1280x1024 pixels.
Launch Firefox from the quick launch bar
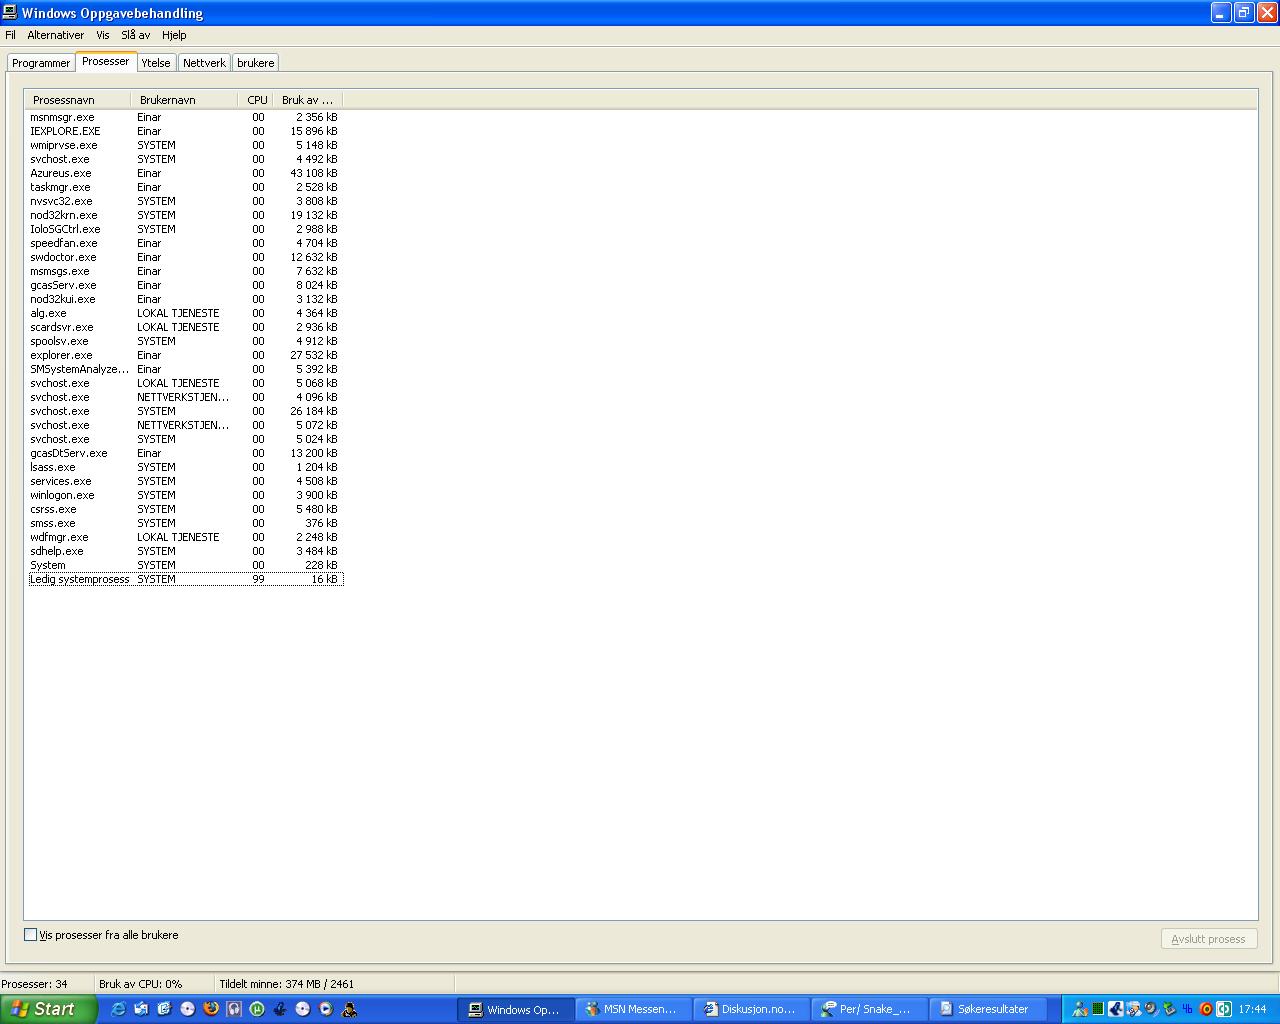point(210,1009)
